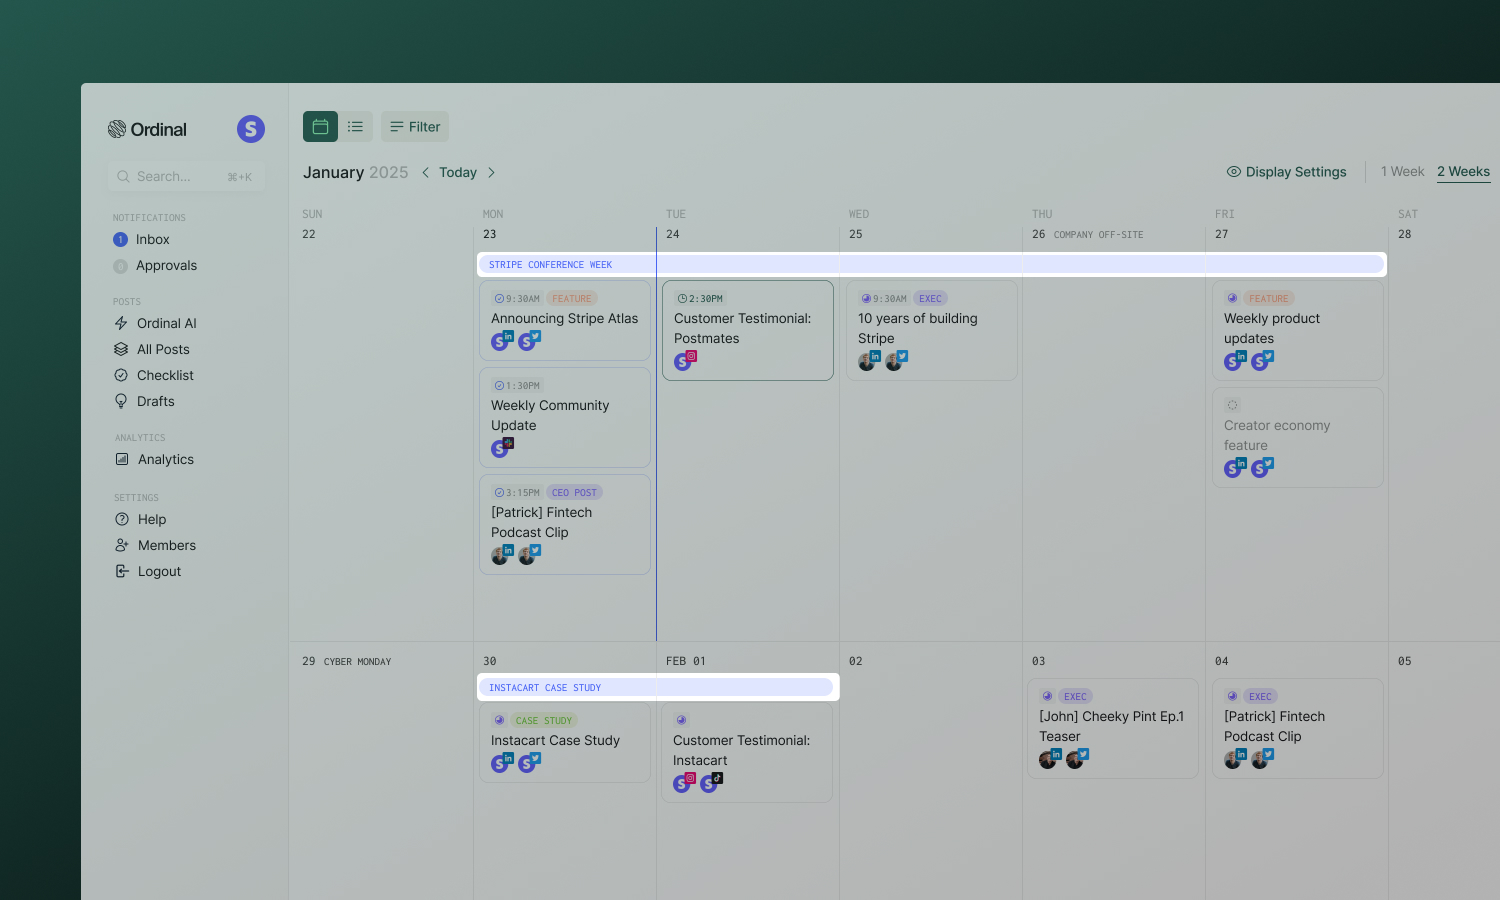The height and width of the screenshot is (900, 1500).
Task: Click the CASE STUDY tag
Action: [543, 720]
